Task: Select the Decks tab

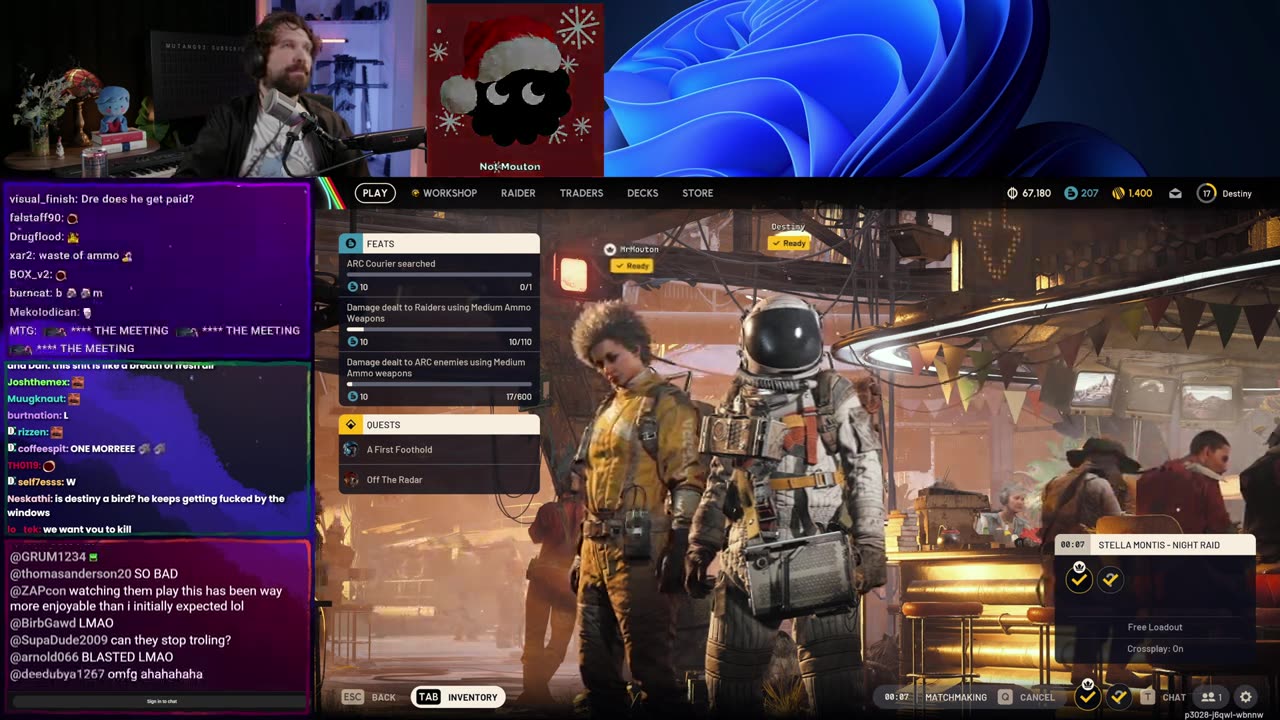Action: click(x=642, y=193)
